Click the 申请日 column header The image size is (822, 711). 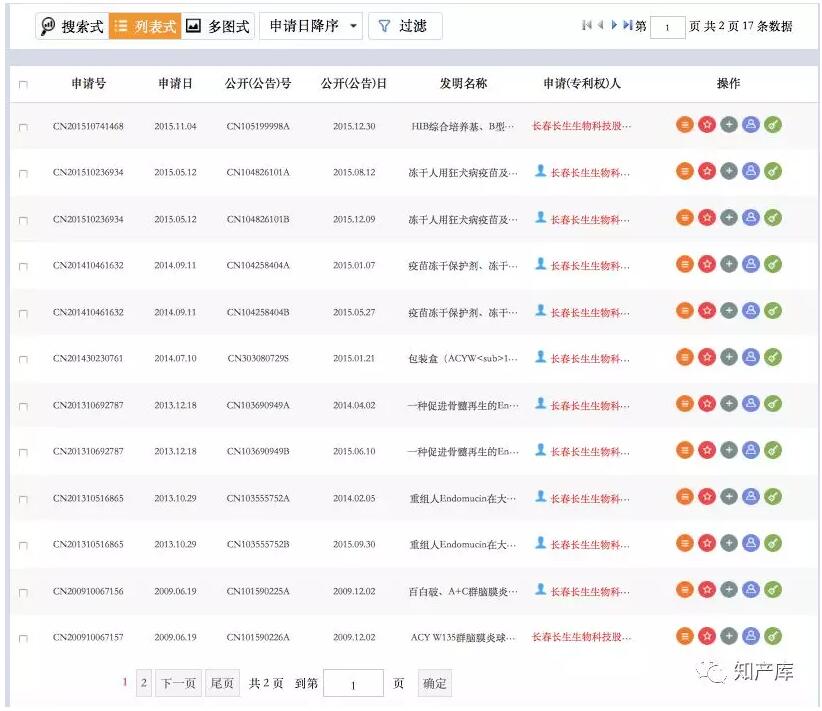click(176, 83)
